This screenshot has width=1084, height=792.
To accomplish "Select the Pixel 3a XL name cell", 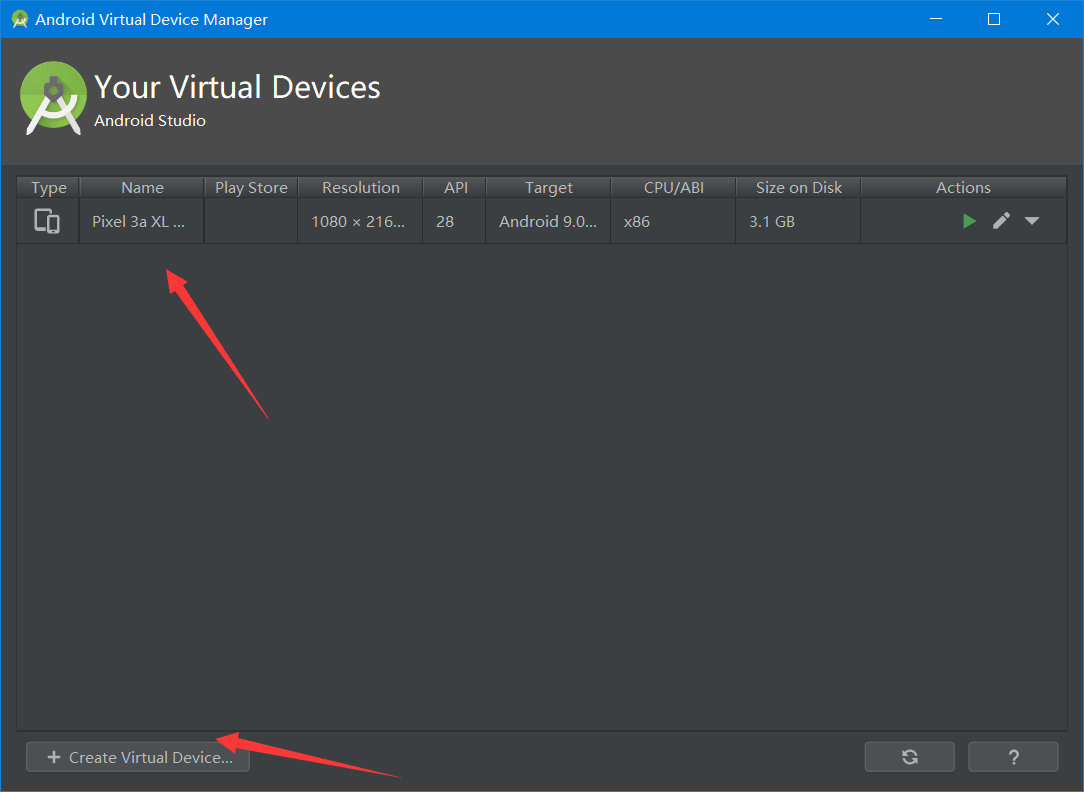I will point(142,221).
